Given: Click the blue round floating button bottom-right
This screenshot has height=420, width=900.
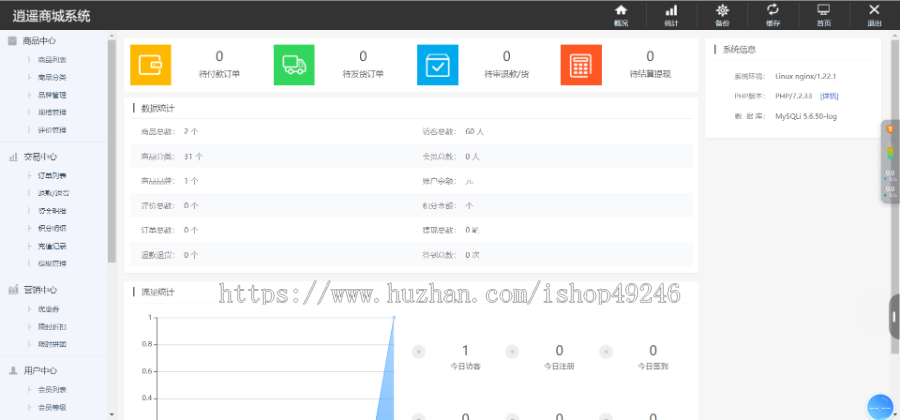Looking at the screenshot, I should tap(880, 407).
